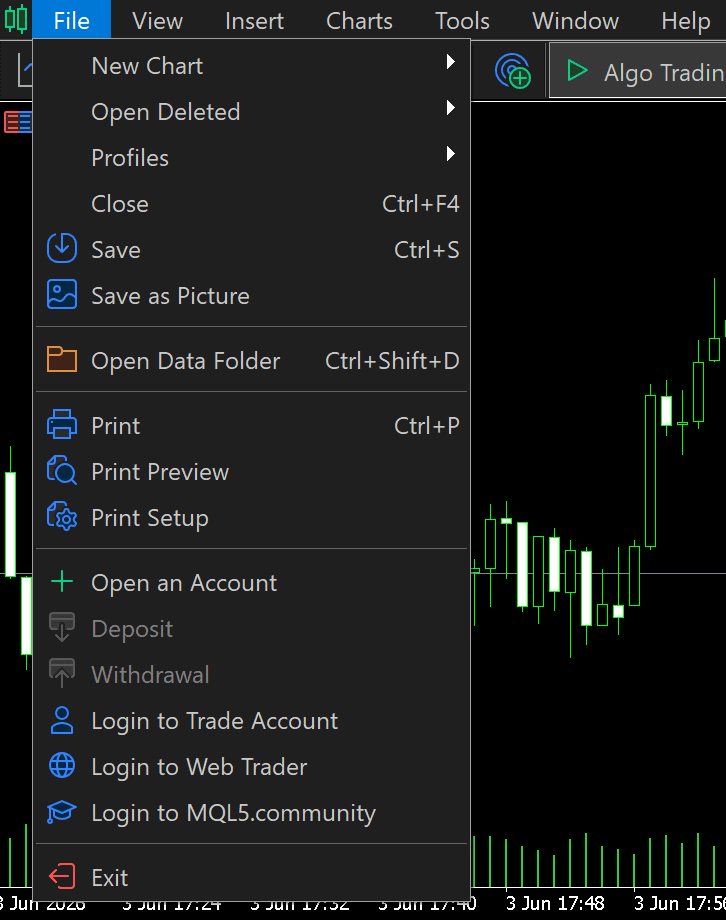The width and height of the screenshot is (726, 920).
Task: Choose Close to close the chart
Action: pos(252,204)
